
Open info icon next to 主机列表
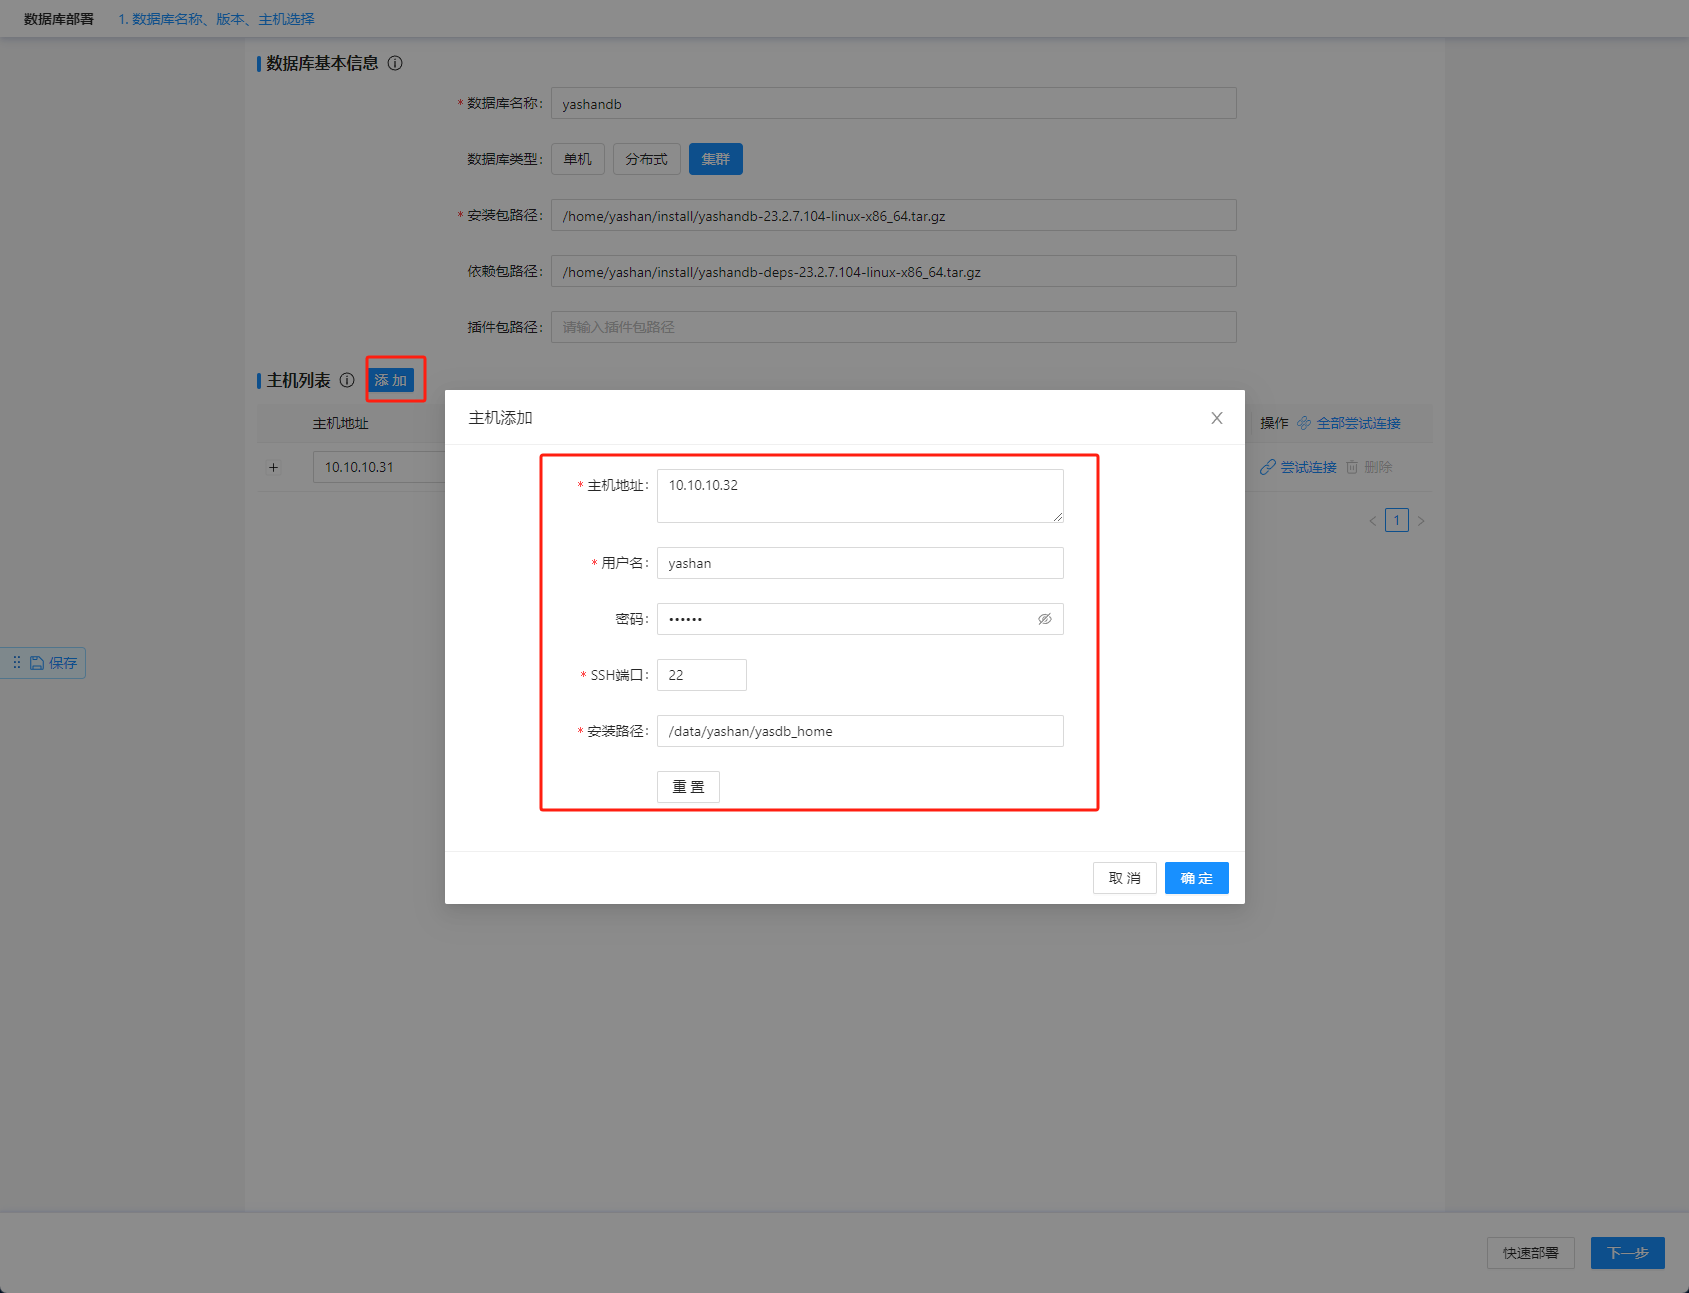(347, 380)
